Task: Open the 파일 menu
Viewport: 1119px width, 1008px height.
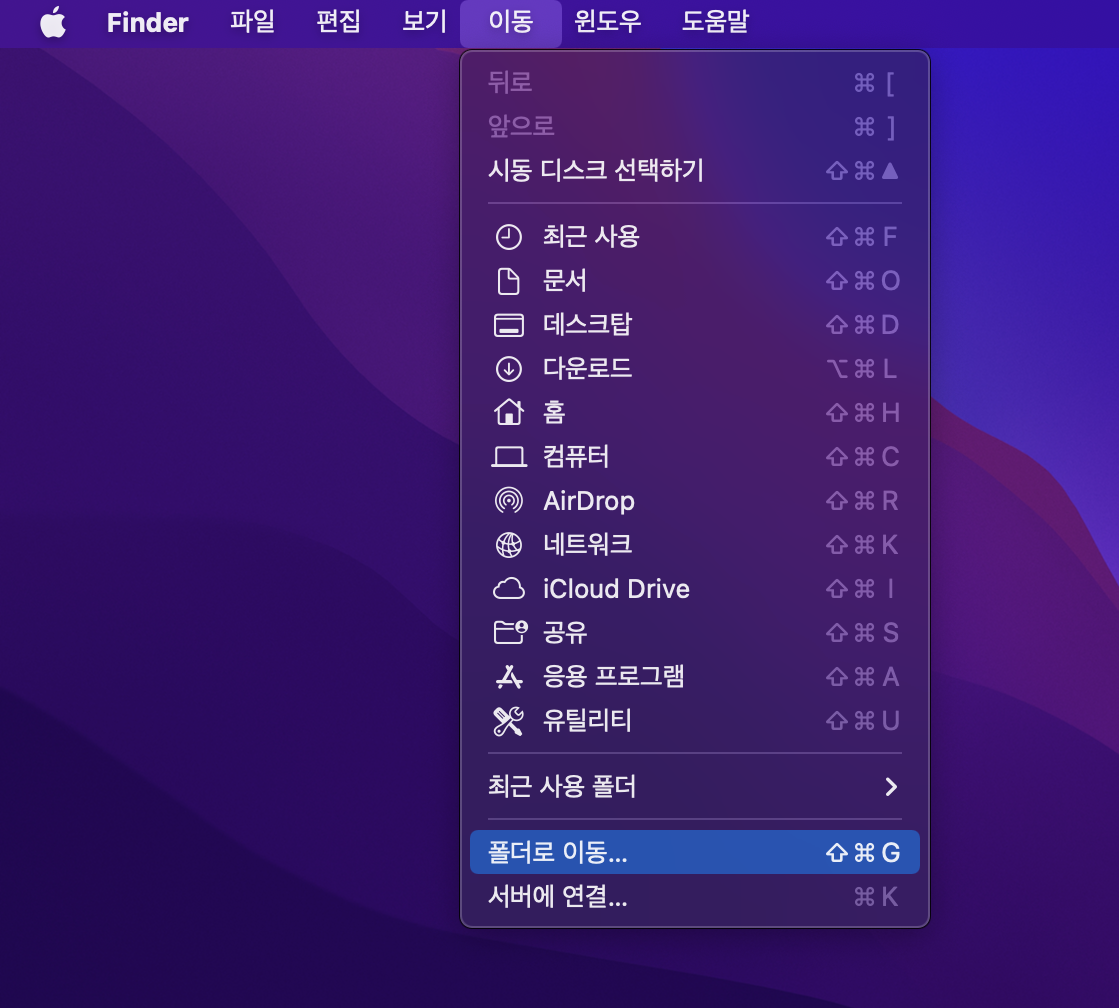Action: [252, 22]
